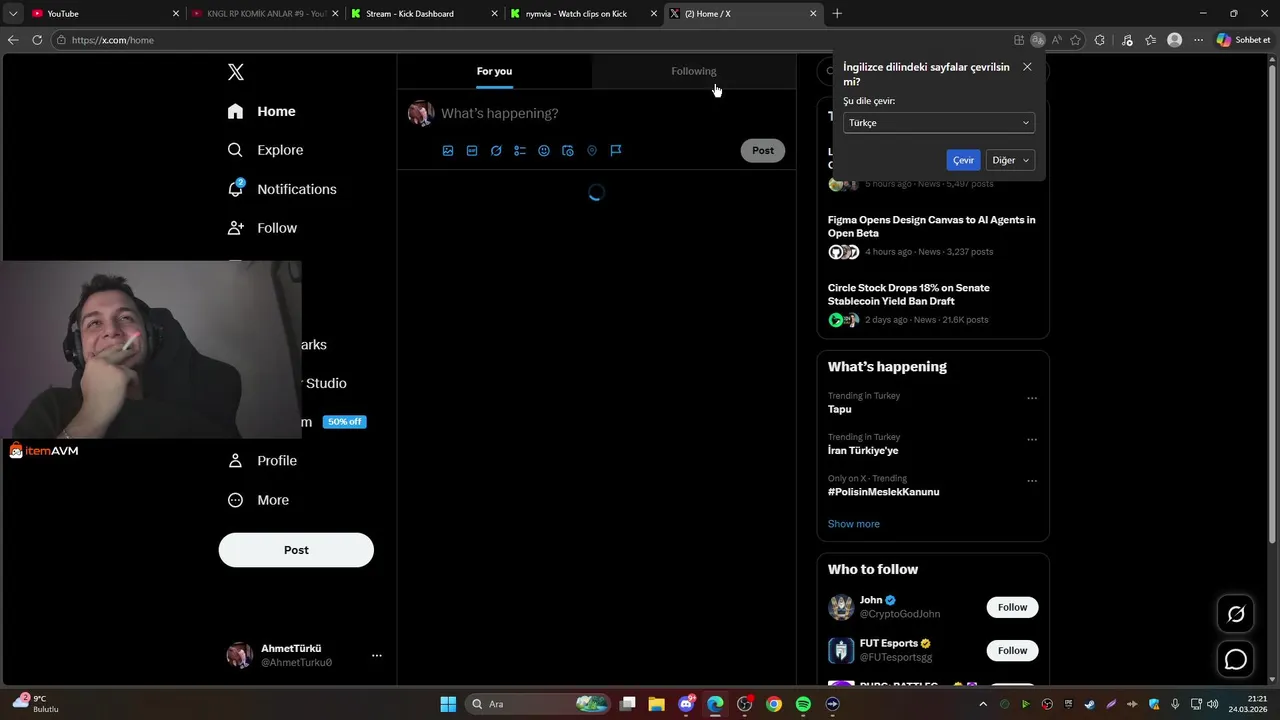
Task: Switch to KNGL RP KOMİK ANLAR tab
Action: [x=265, y=14]
